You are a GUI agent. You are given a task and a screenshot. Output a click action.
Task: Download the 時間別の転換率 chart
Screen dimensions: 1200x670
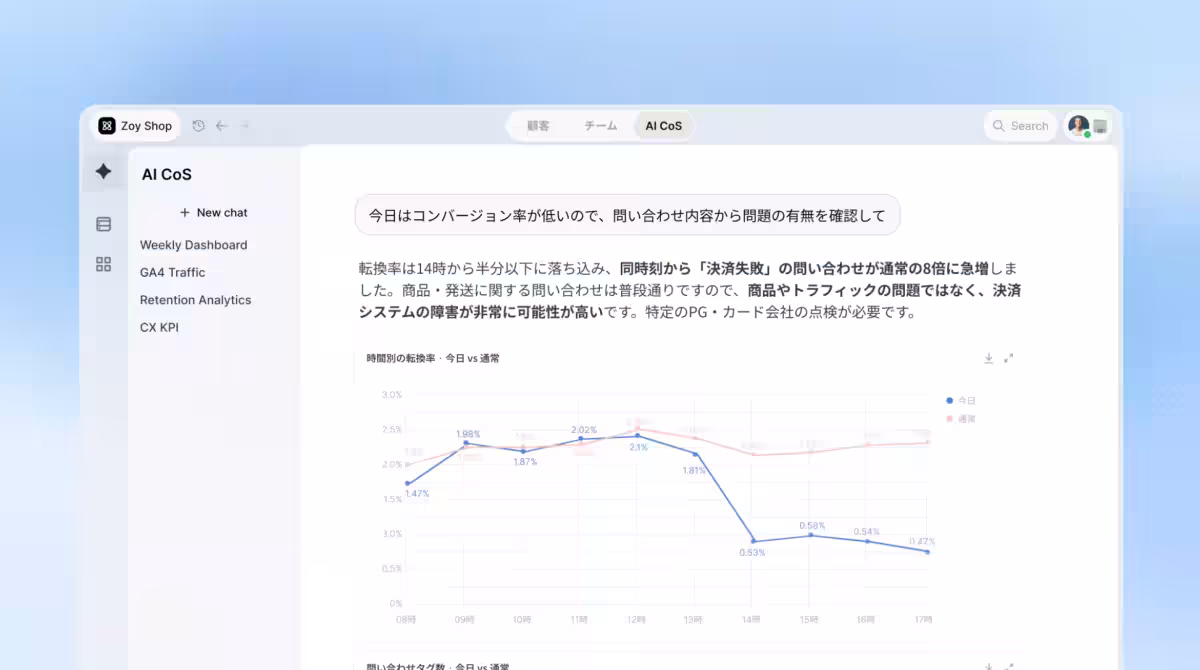(x=988, y=358)
